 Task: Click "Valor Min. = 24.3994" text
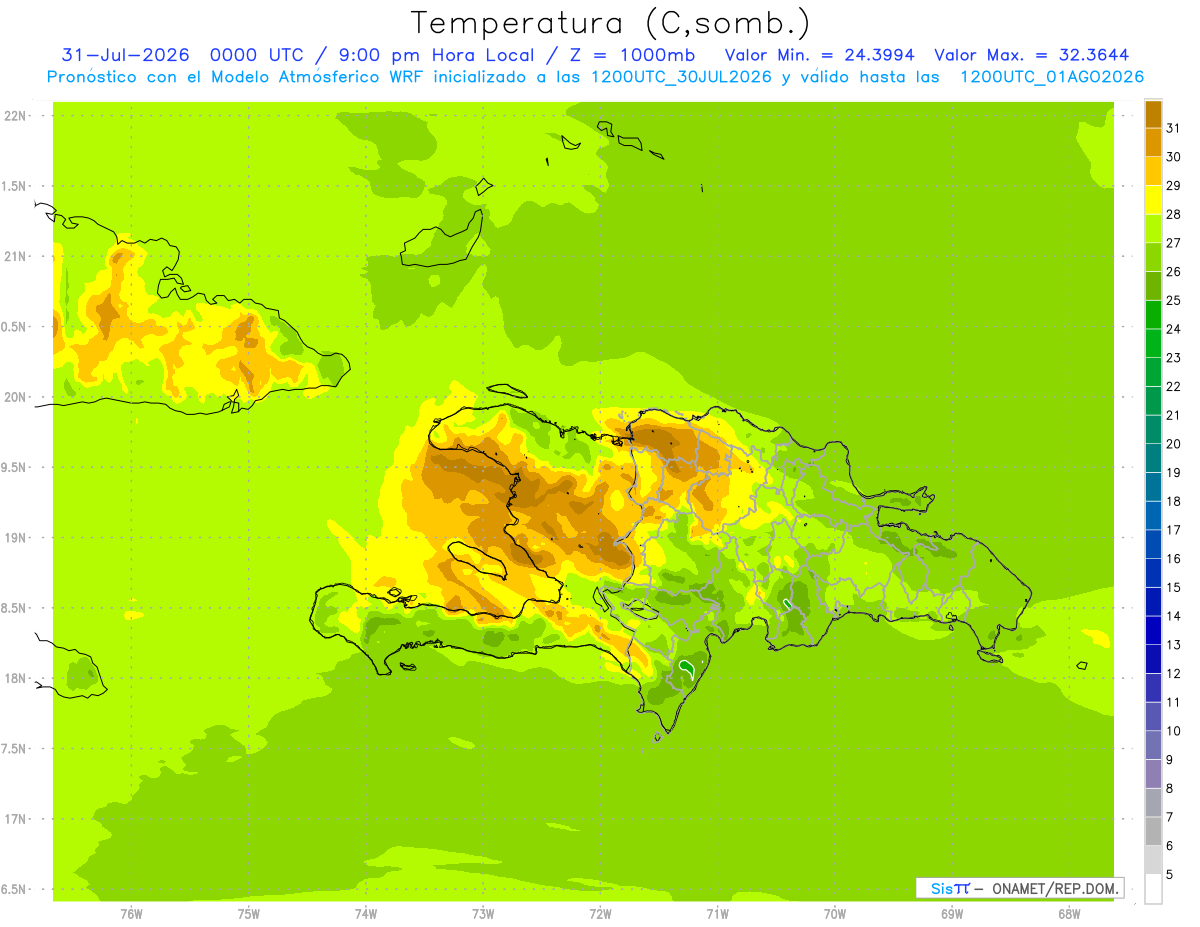[819, 55]
